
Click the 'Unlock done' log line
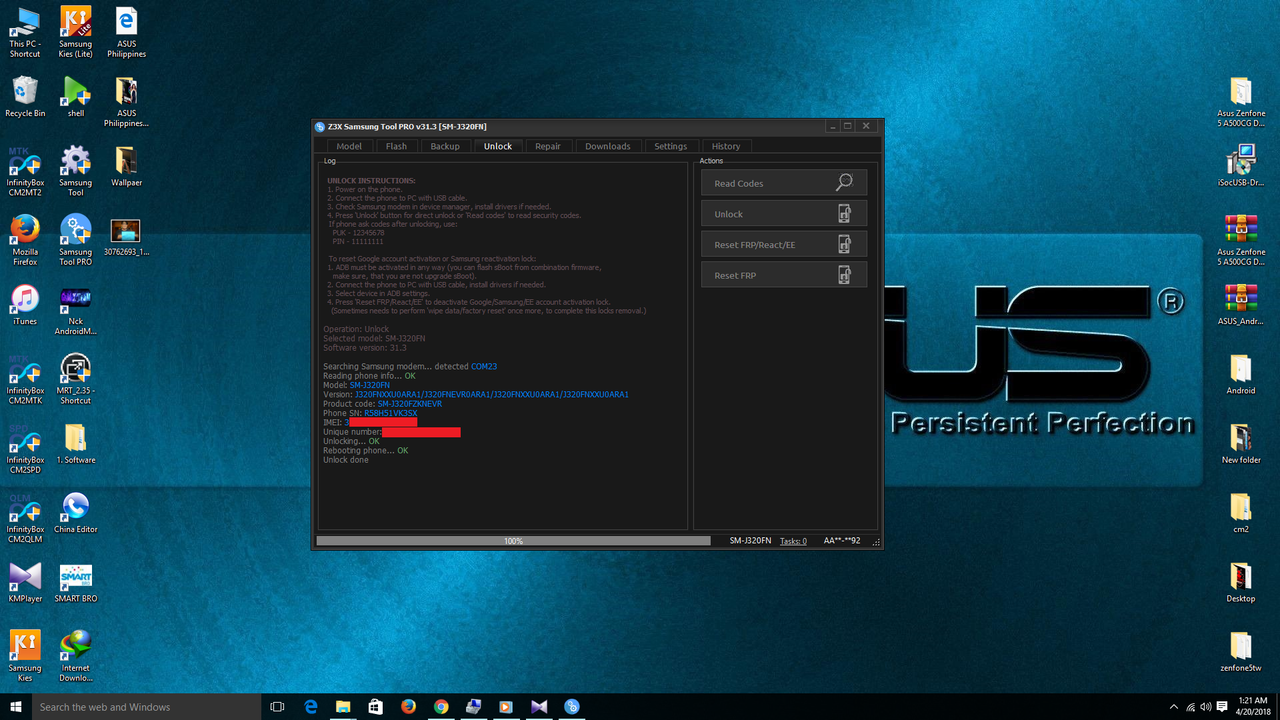346,460
